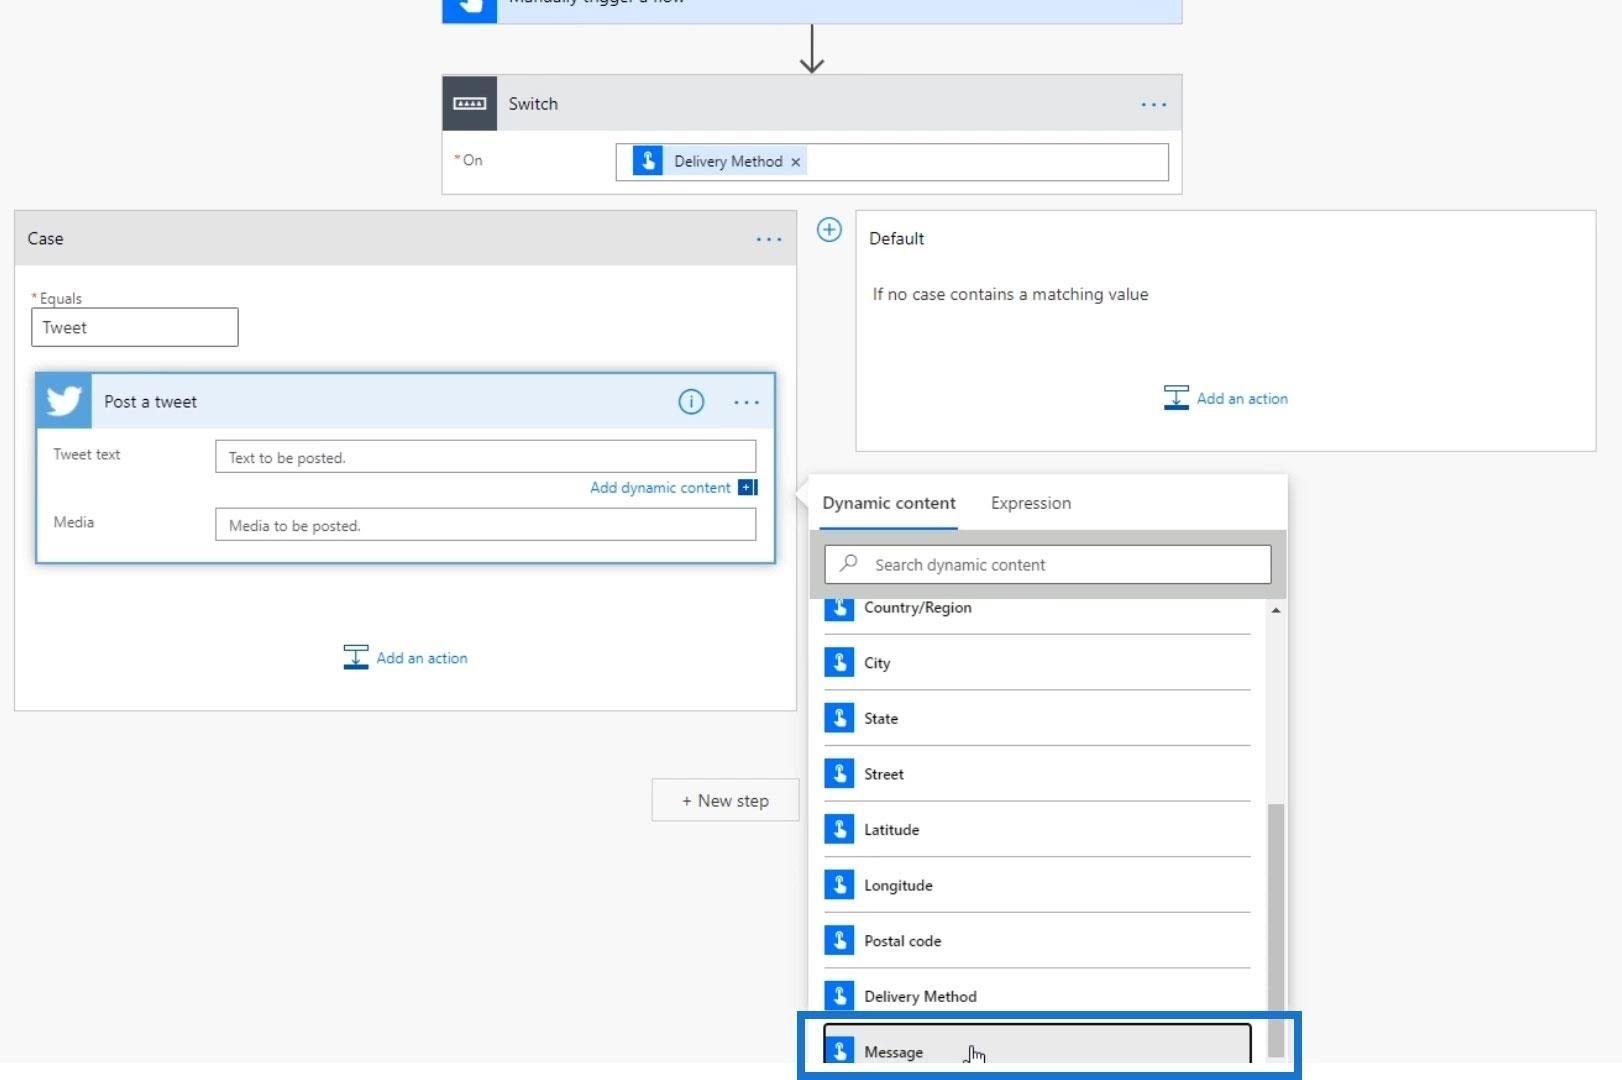Click the State trigger icon
1622x1080 pixels.
(x=839, y=718)
